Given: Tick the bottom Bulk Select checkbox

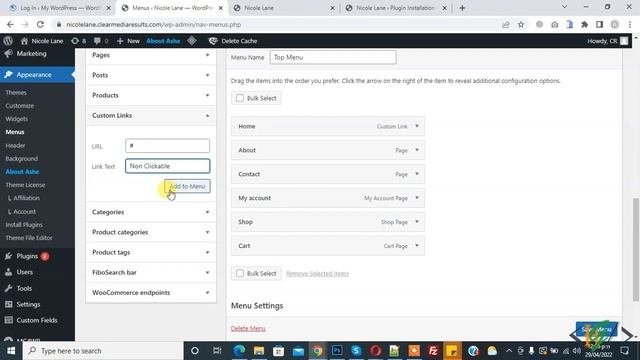Looking at the screenshot, I should tap(240, 273).
